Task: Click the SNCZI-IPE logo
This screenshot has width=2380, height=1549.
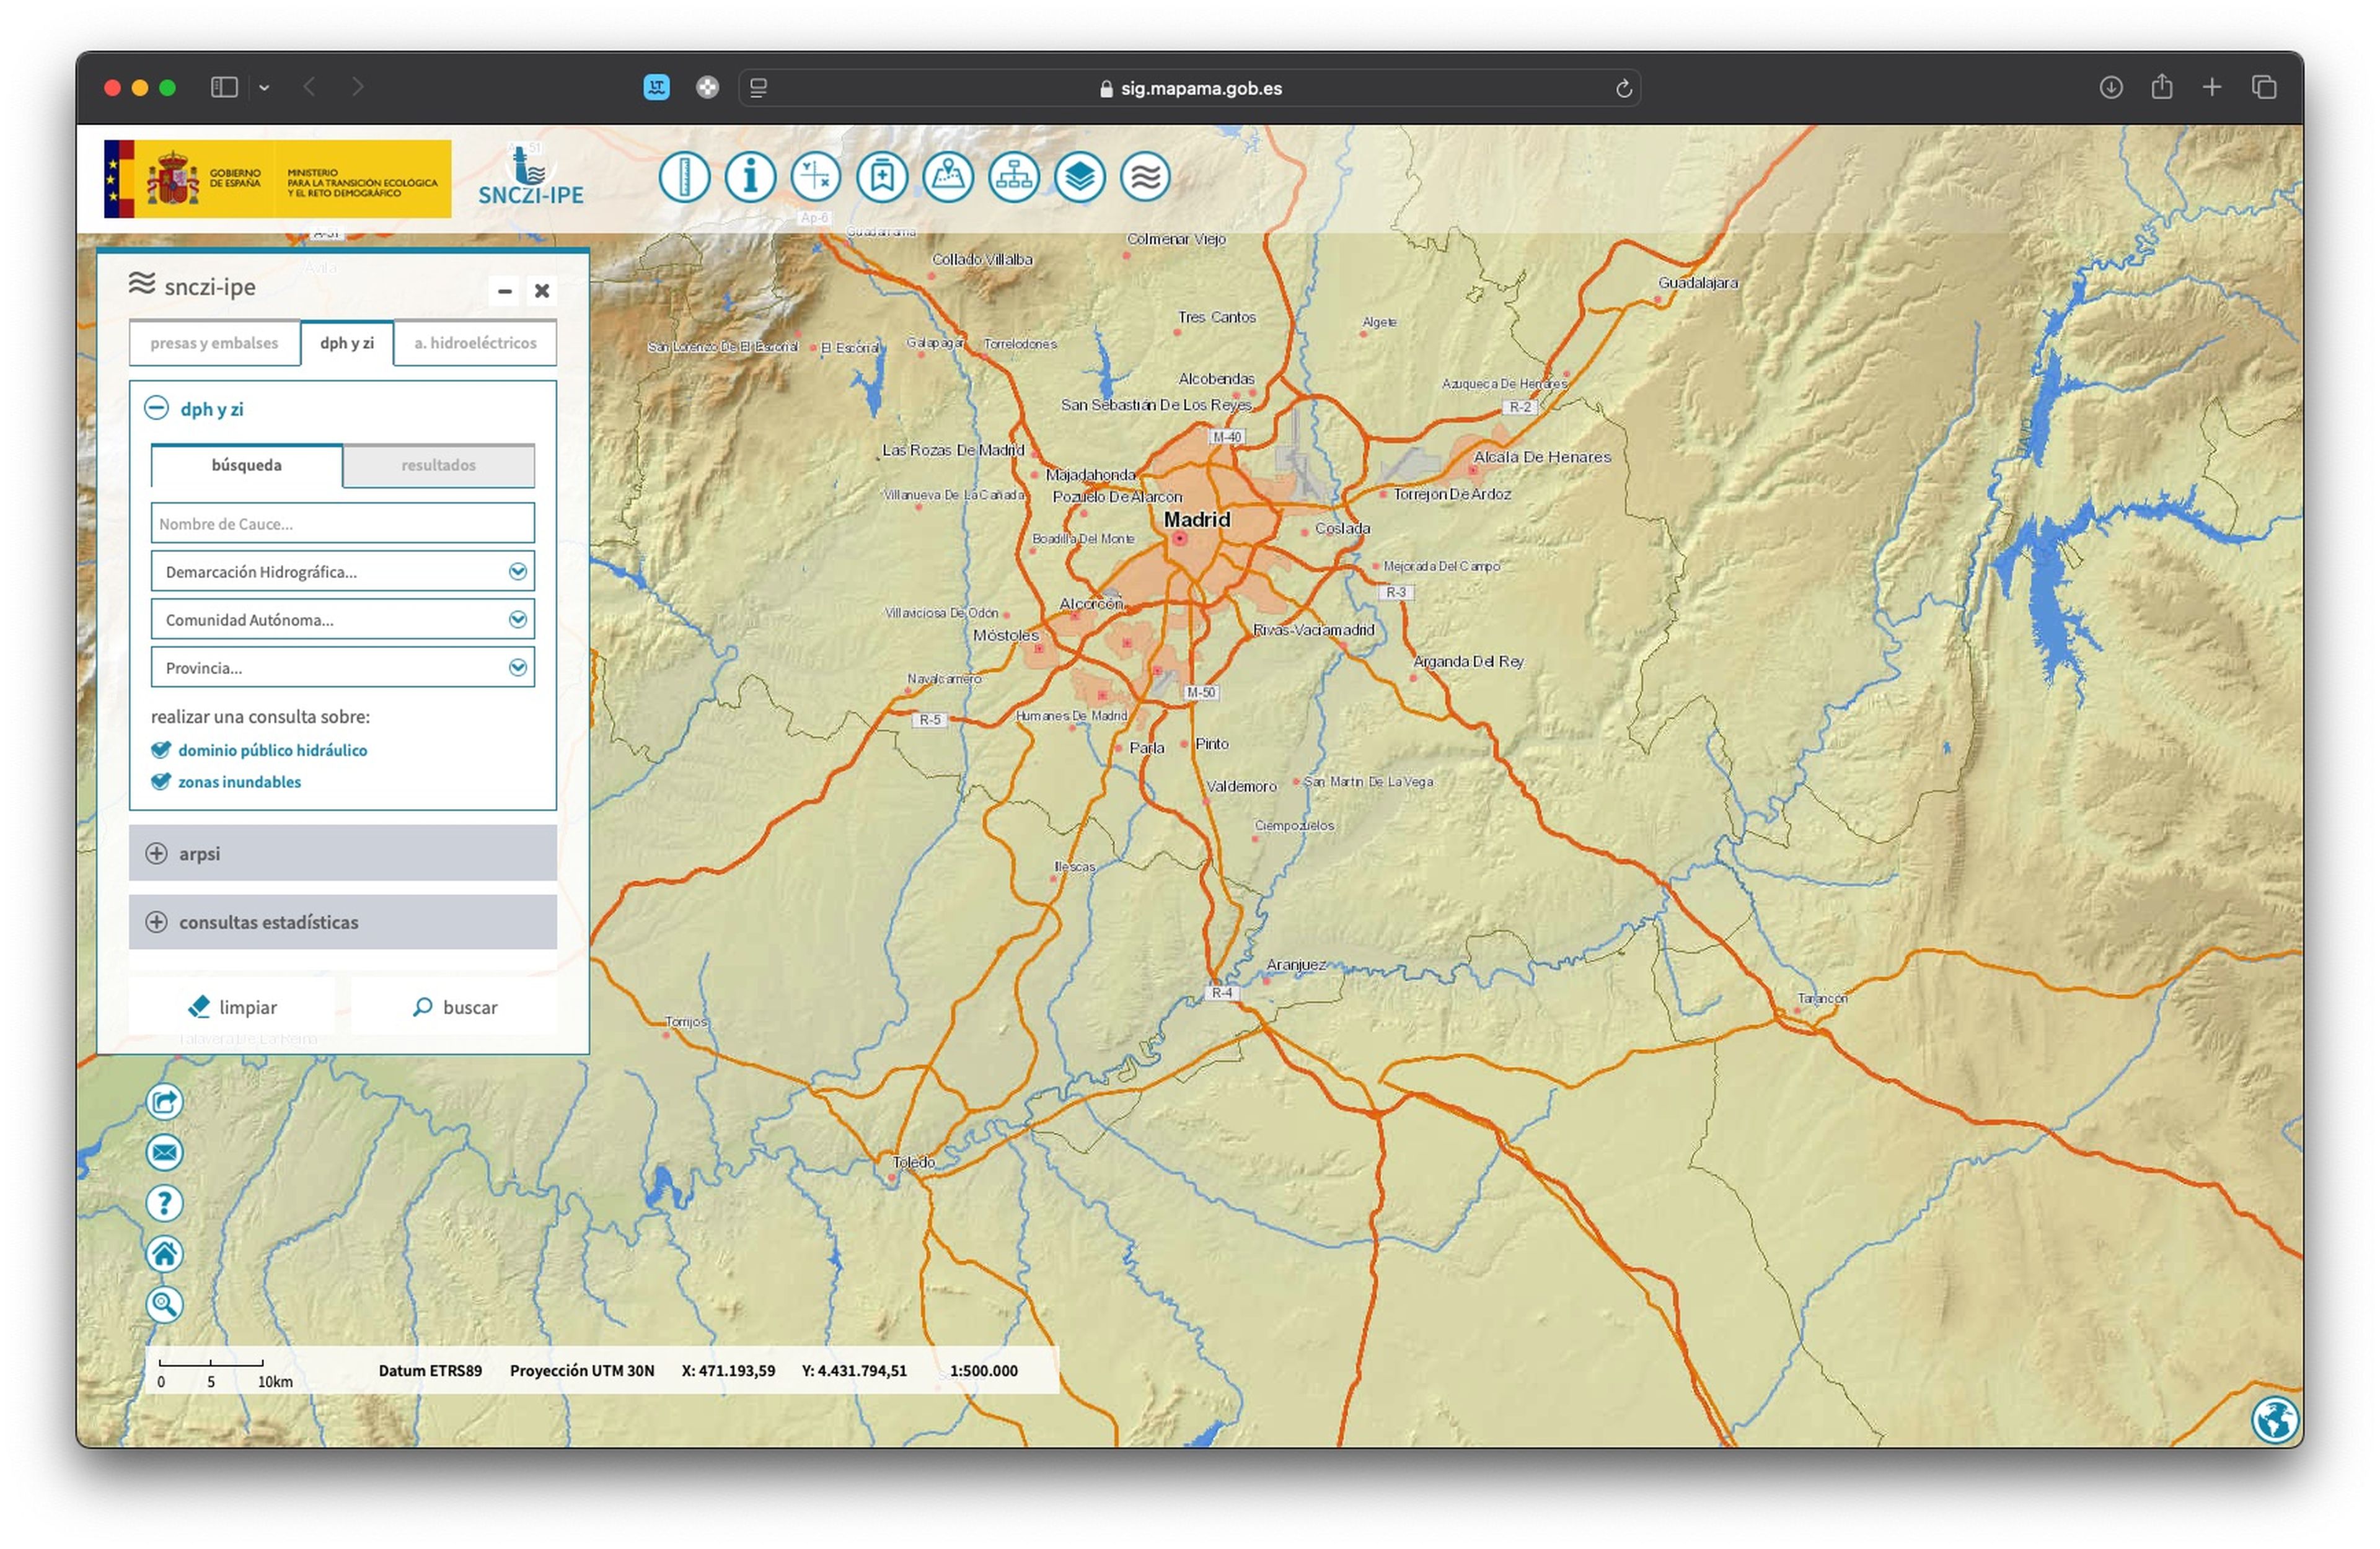Action: pos(530,175)
